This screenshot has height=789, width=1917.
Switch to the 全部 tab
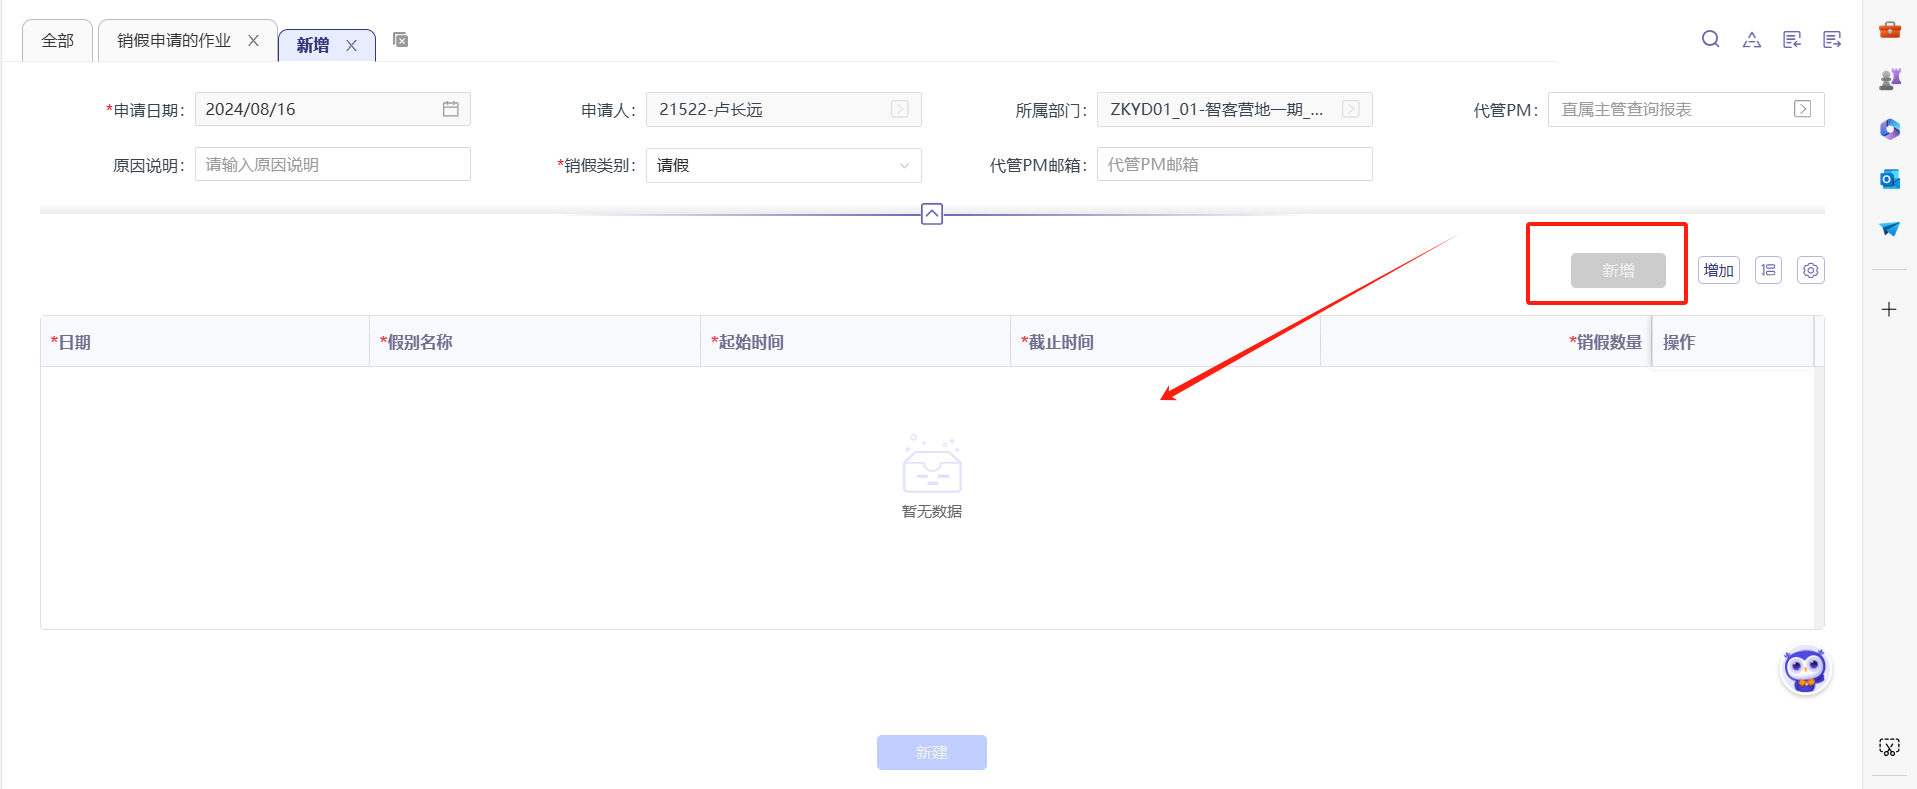pos(57,41)
